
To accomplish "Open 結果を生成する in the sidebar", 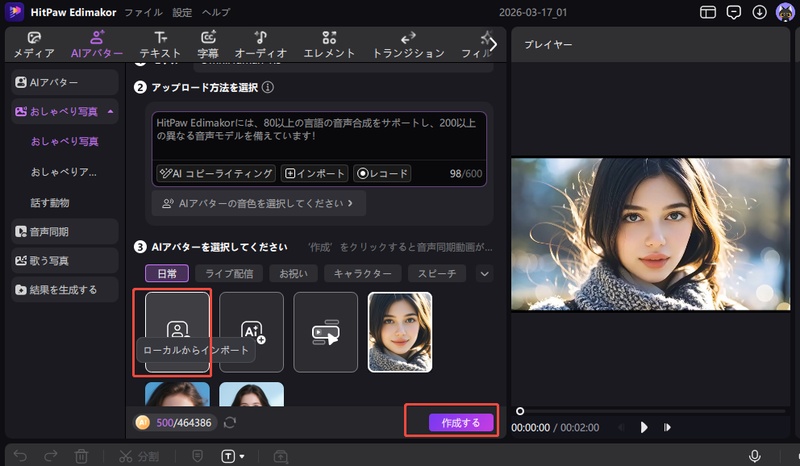I will click(x=65, y=290).
